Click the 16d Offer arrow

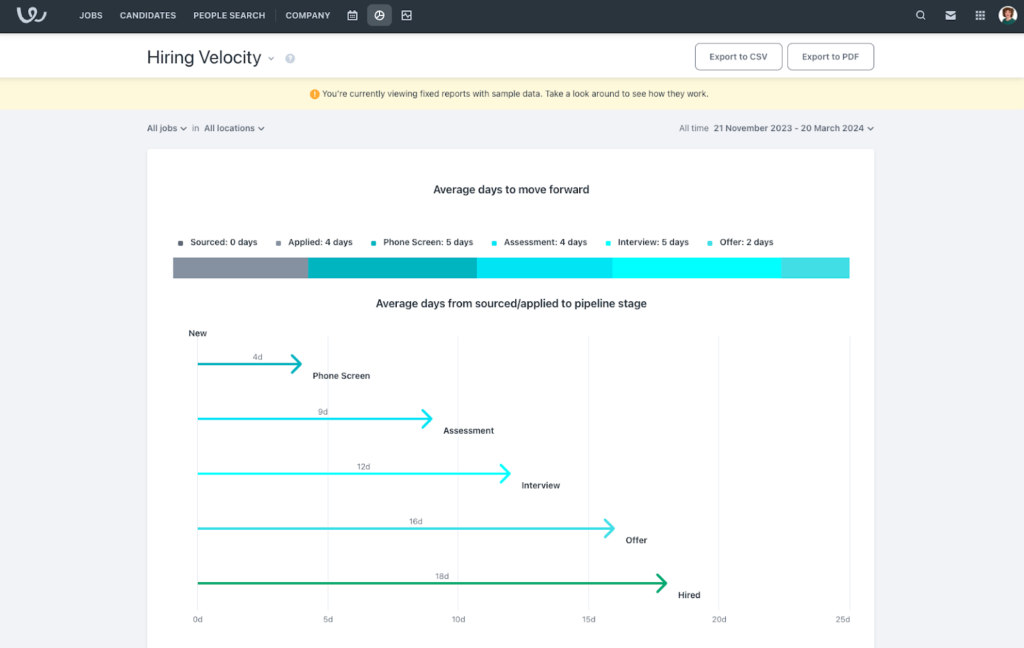406,528
